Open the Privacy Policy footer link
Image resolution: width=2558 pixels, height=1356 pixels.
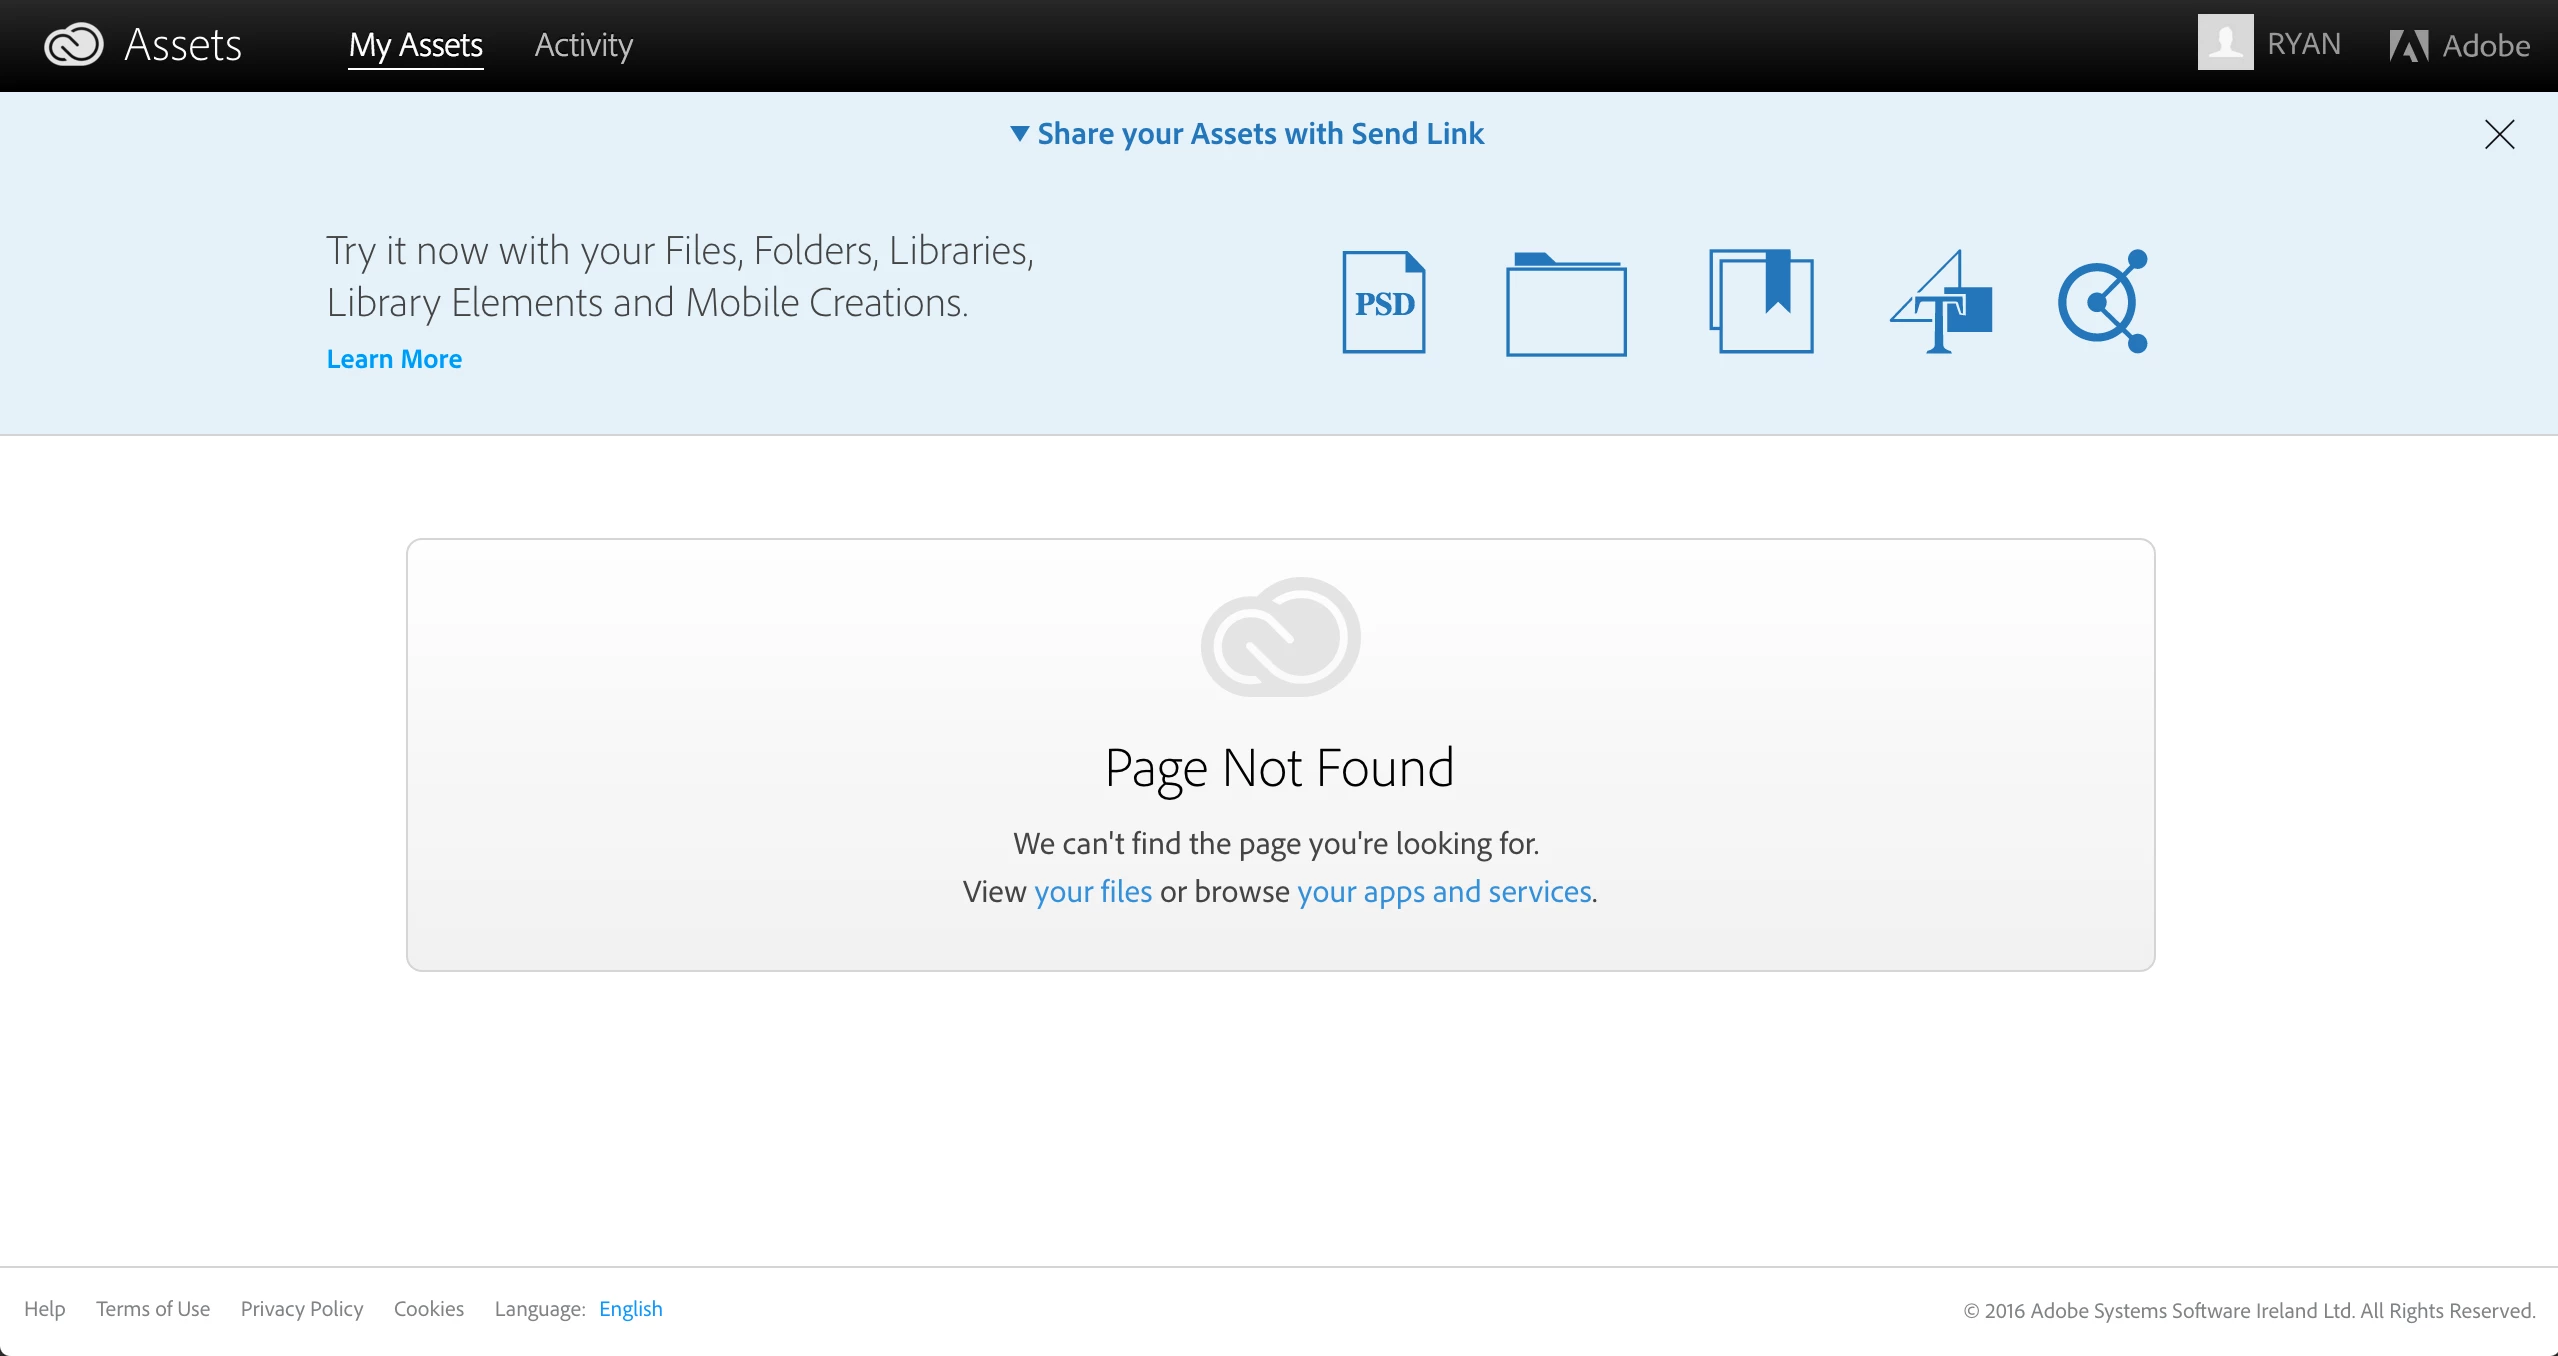pos(301,1309)
